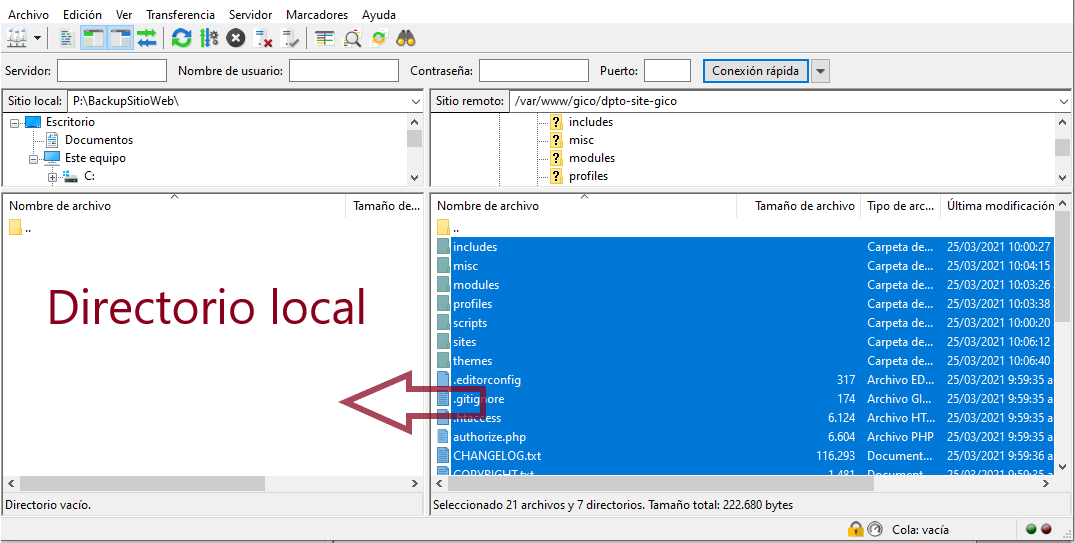The height and width of the screenshot is (543, 1075).
Task: Open the Site Manager icon
Action: click(17, 38)
